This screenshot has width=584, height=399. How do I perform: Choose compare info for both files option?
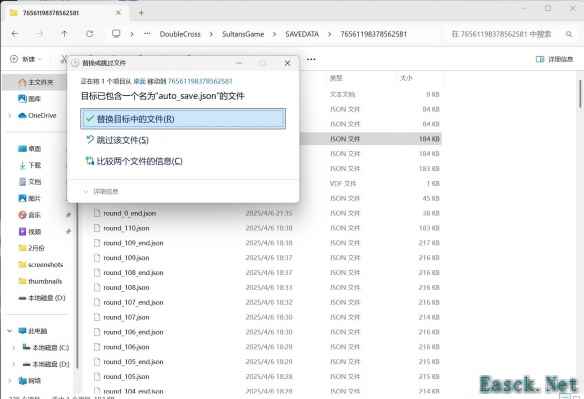[x=134, y=161]
